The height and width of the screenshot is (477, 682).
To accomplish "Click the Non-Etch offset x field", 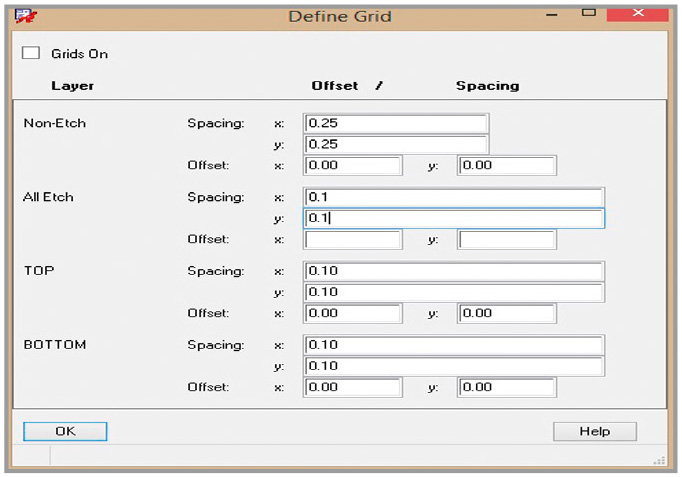I will click(x=353, y=166).
